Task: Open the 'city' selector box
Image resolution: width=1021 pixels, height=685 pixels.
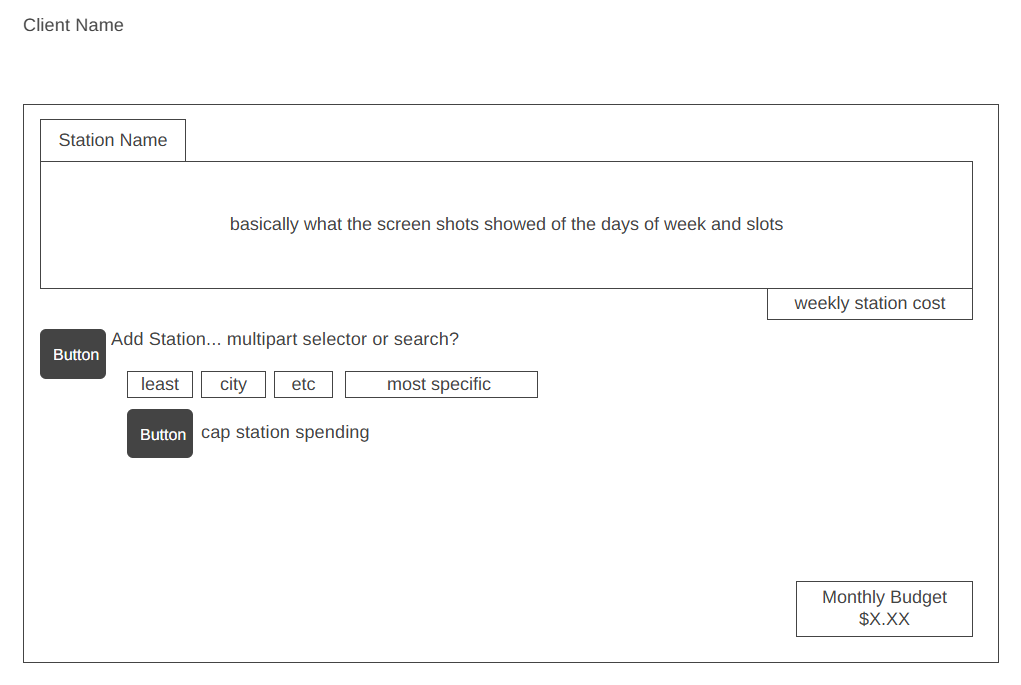Action: [233, 385]
